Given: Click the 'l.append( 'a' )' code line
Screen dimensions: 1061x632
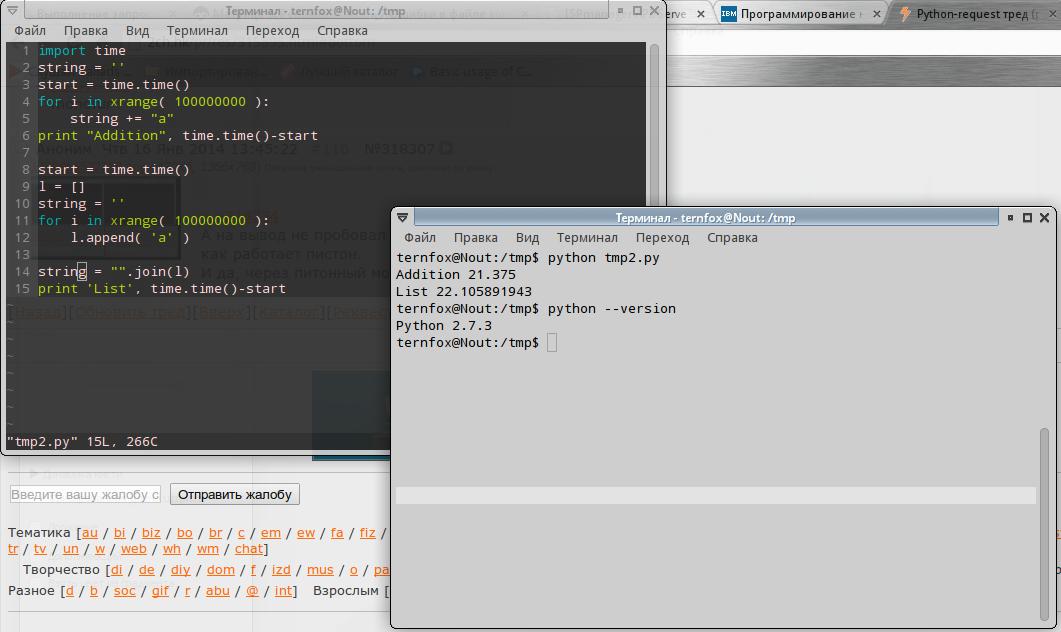Looking at the screenshot, I should tap(130, 238).
